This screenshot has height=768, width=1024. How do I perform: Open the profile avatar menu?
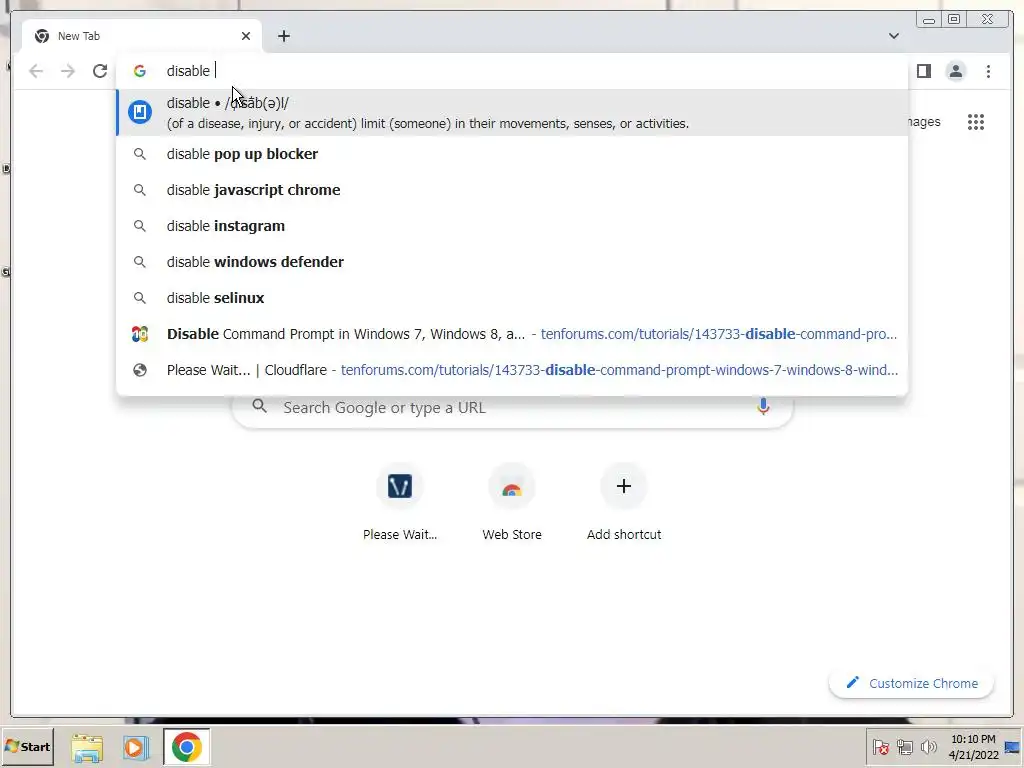955,71
